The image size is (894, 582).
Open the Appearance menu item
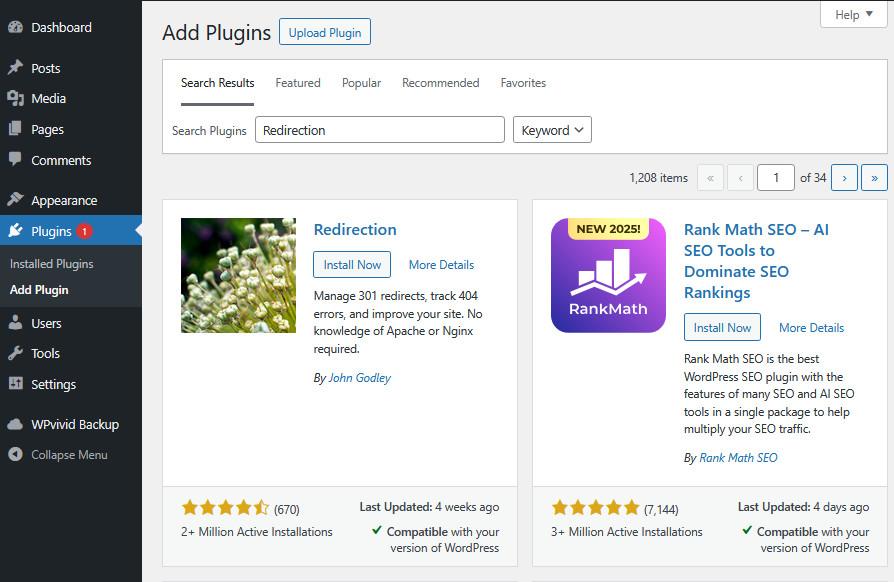point(71,200)
